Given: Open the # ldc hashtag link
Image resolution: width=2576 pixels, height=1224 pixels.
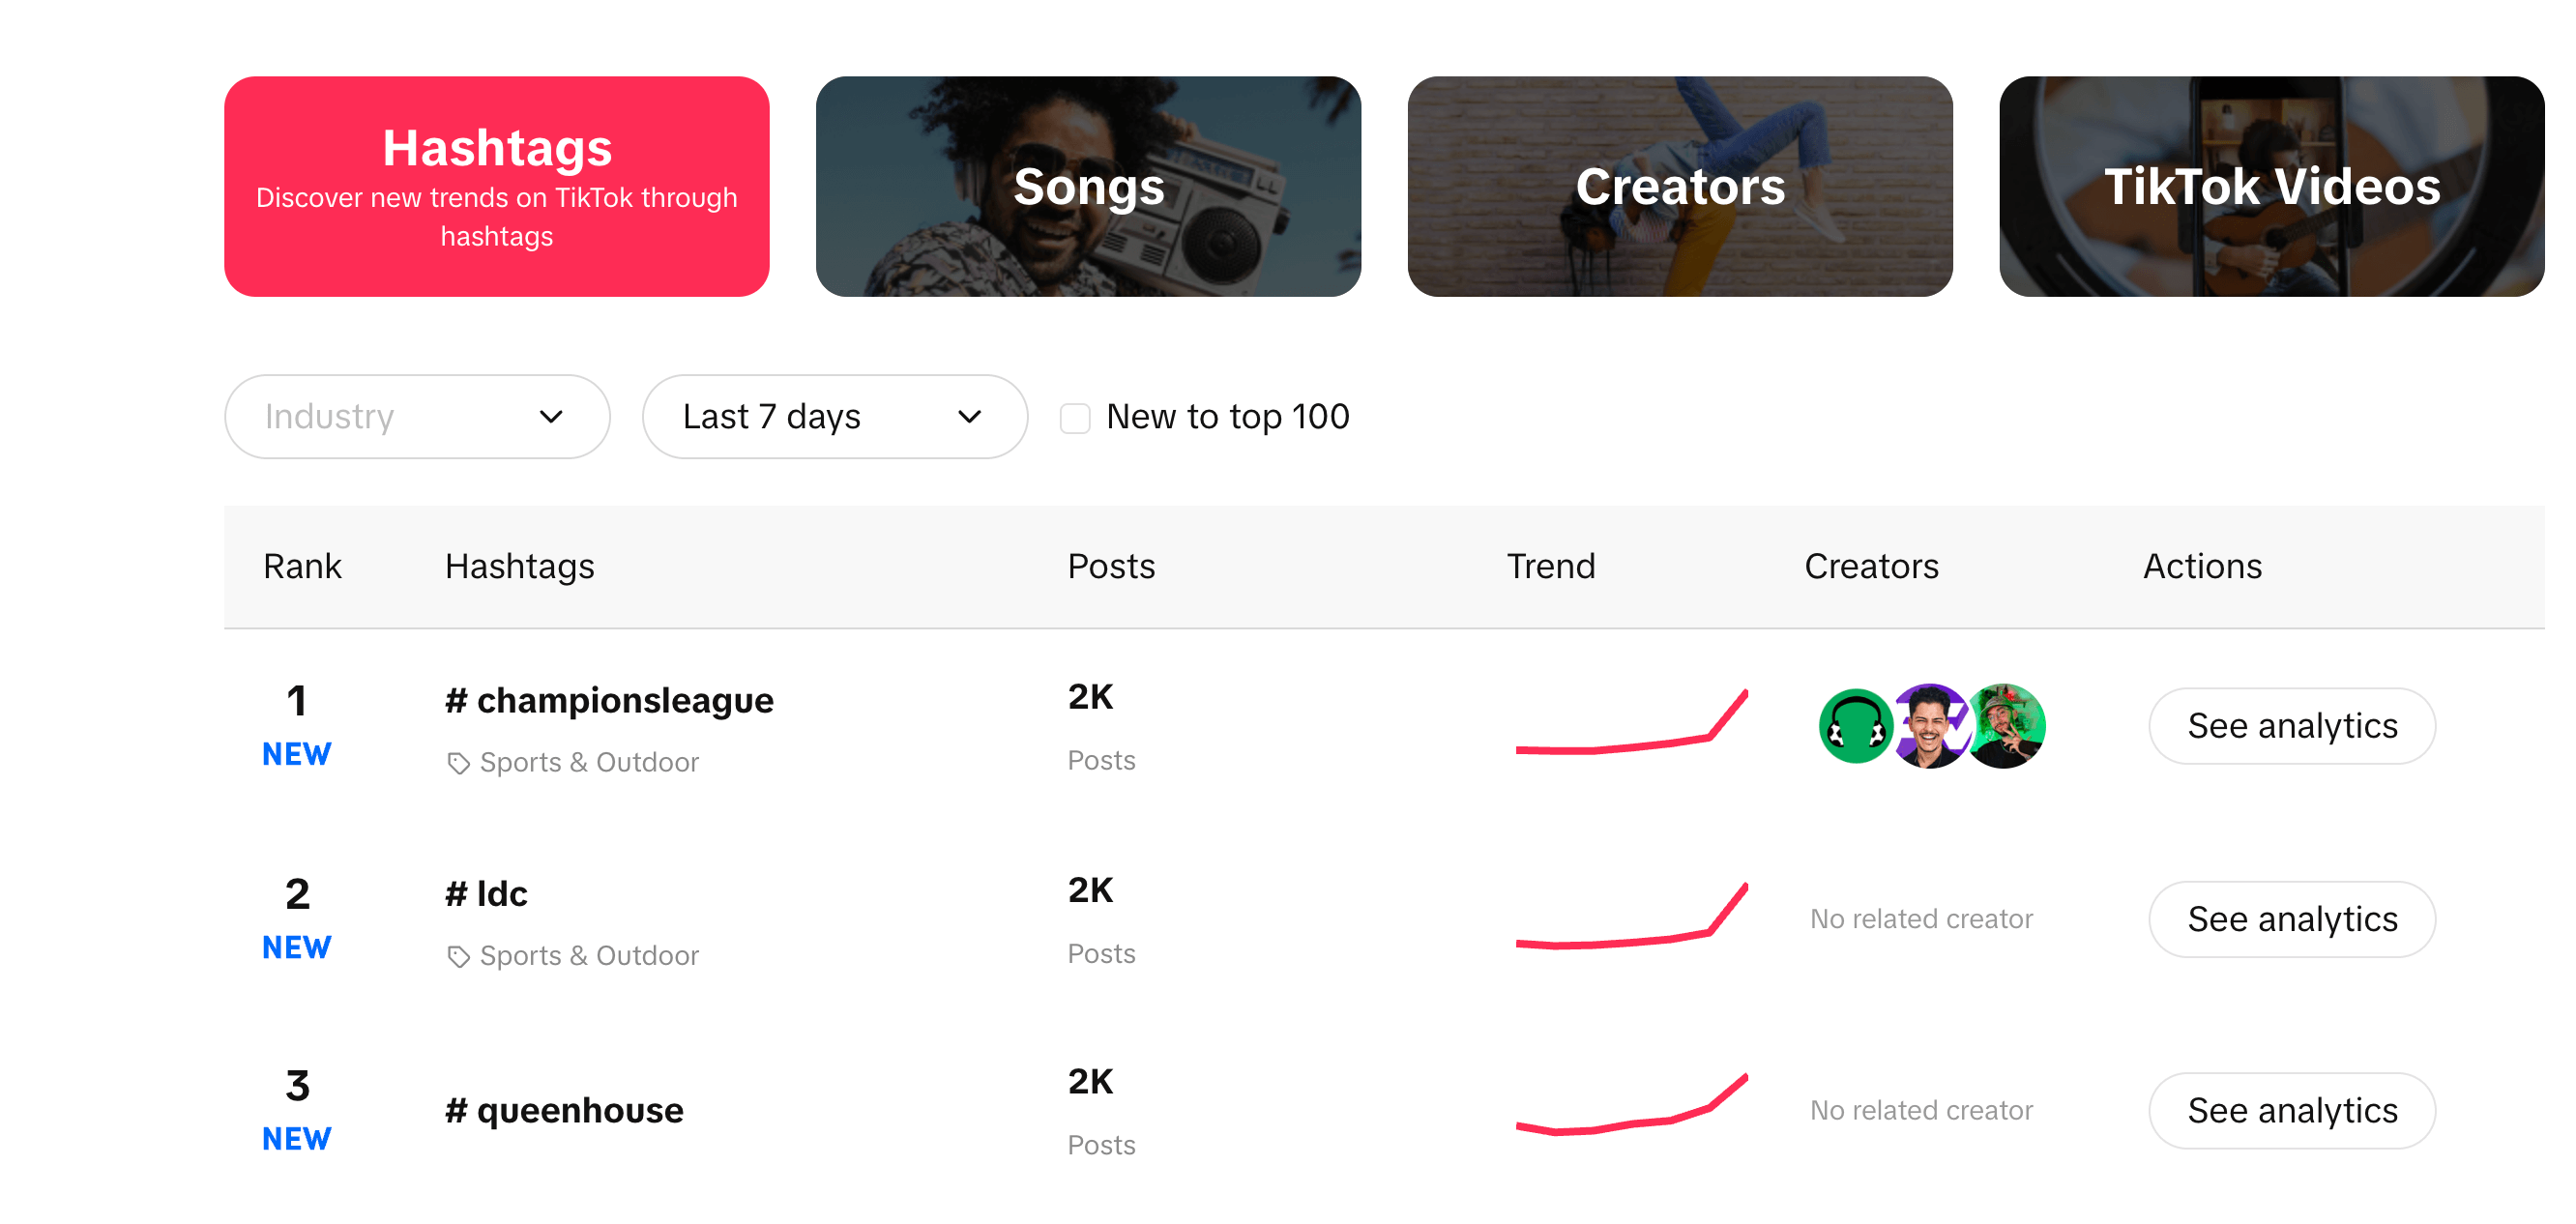Looking at the screenshot, I should pyautogui.click(x=487, y=893).
